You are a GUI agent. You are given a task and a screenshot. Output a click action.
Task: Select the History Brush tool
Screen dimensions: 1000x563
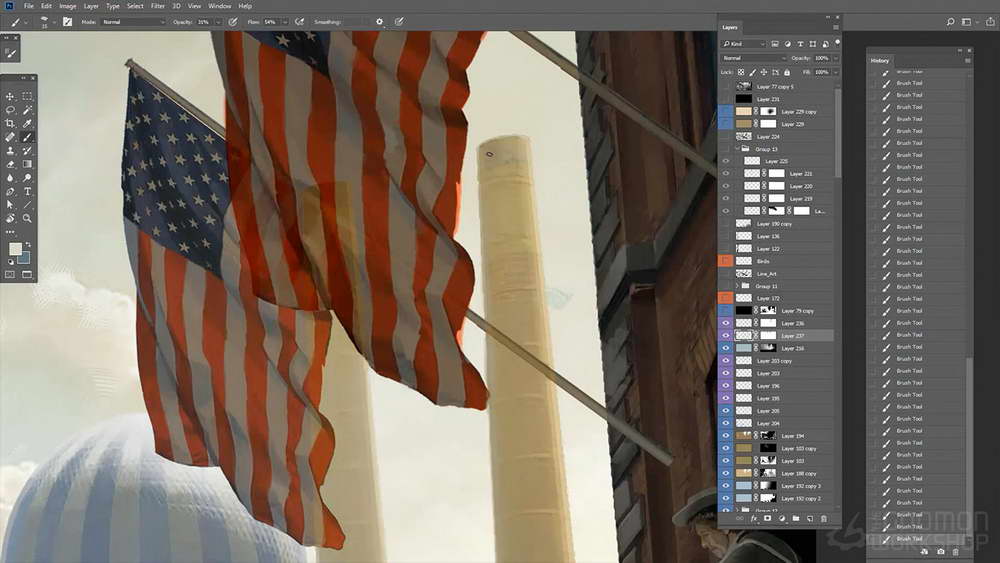tap(27, 151)
